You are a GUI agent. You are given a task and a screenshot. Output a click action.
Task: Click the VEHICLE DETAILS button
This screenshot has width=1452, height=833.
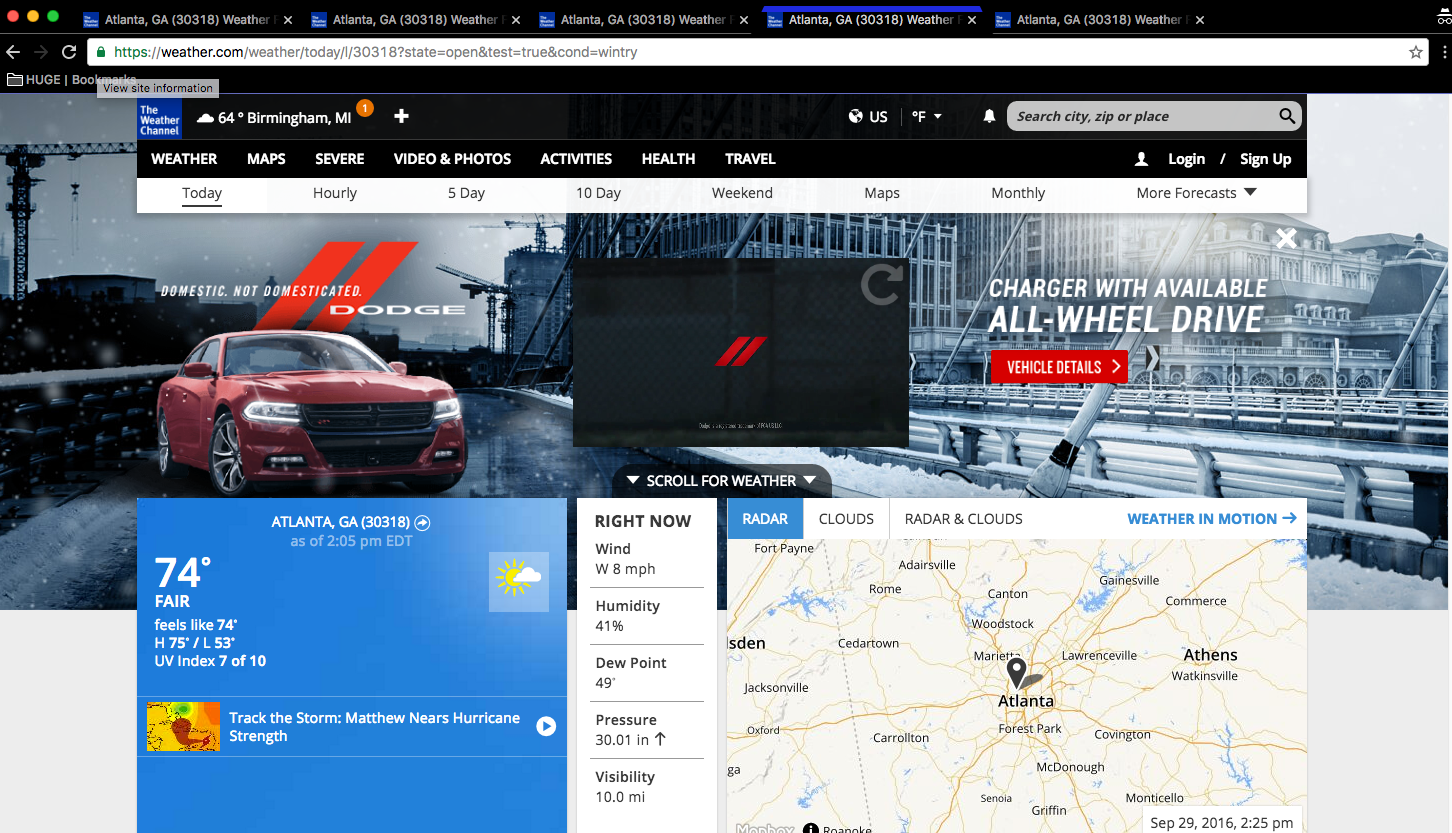coord(1059,367)
